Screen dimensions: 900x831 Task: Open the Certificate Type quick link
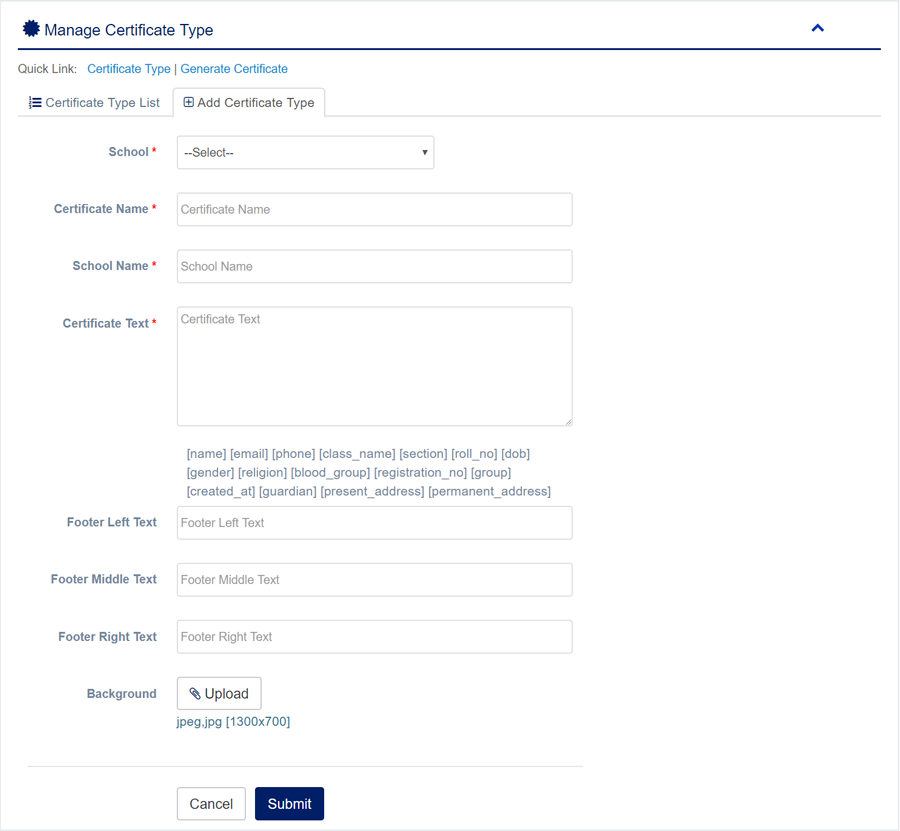pos(129,69)
